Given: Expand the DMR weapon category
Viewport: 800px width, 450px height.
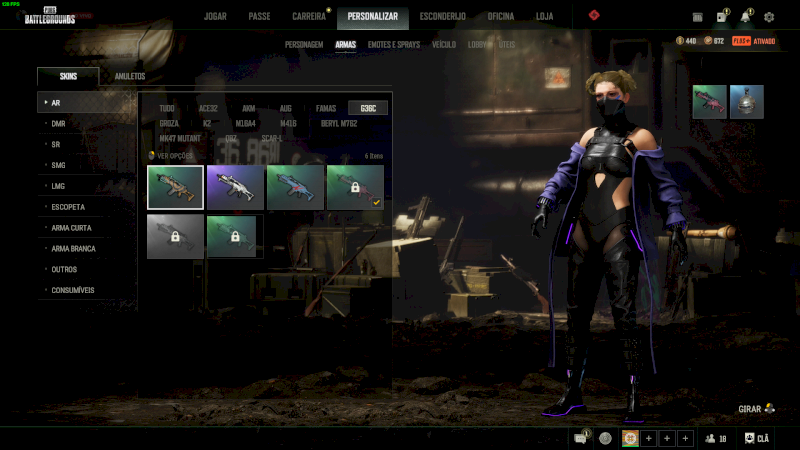Looking at the screenshot, I should coord(87,123).
